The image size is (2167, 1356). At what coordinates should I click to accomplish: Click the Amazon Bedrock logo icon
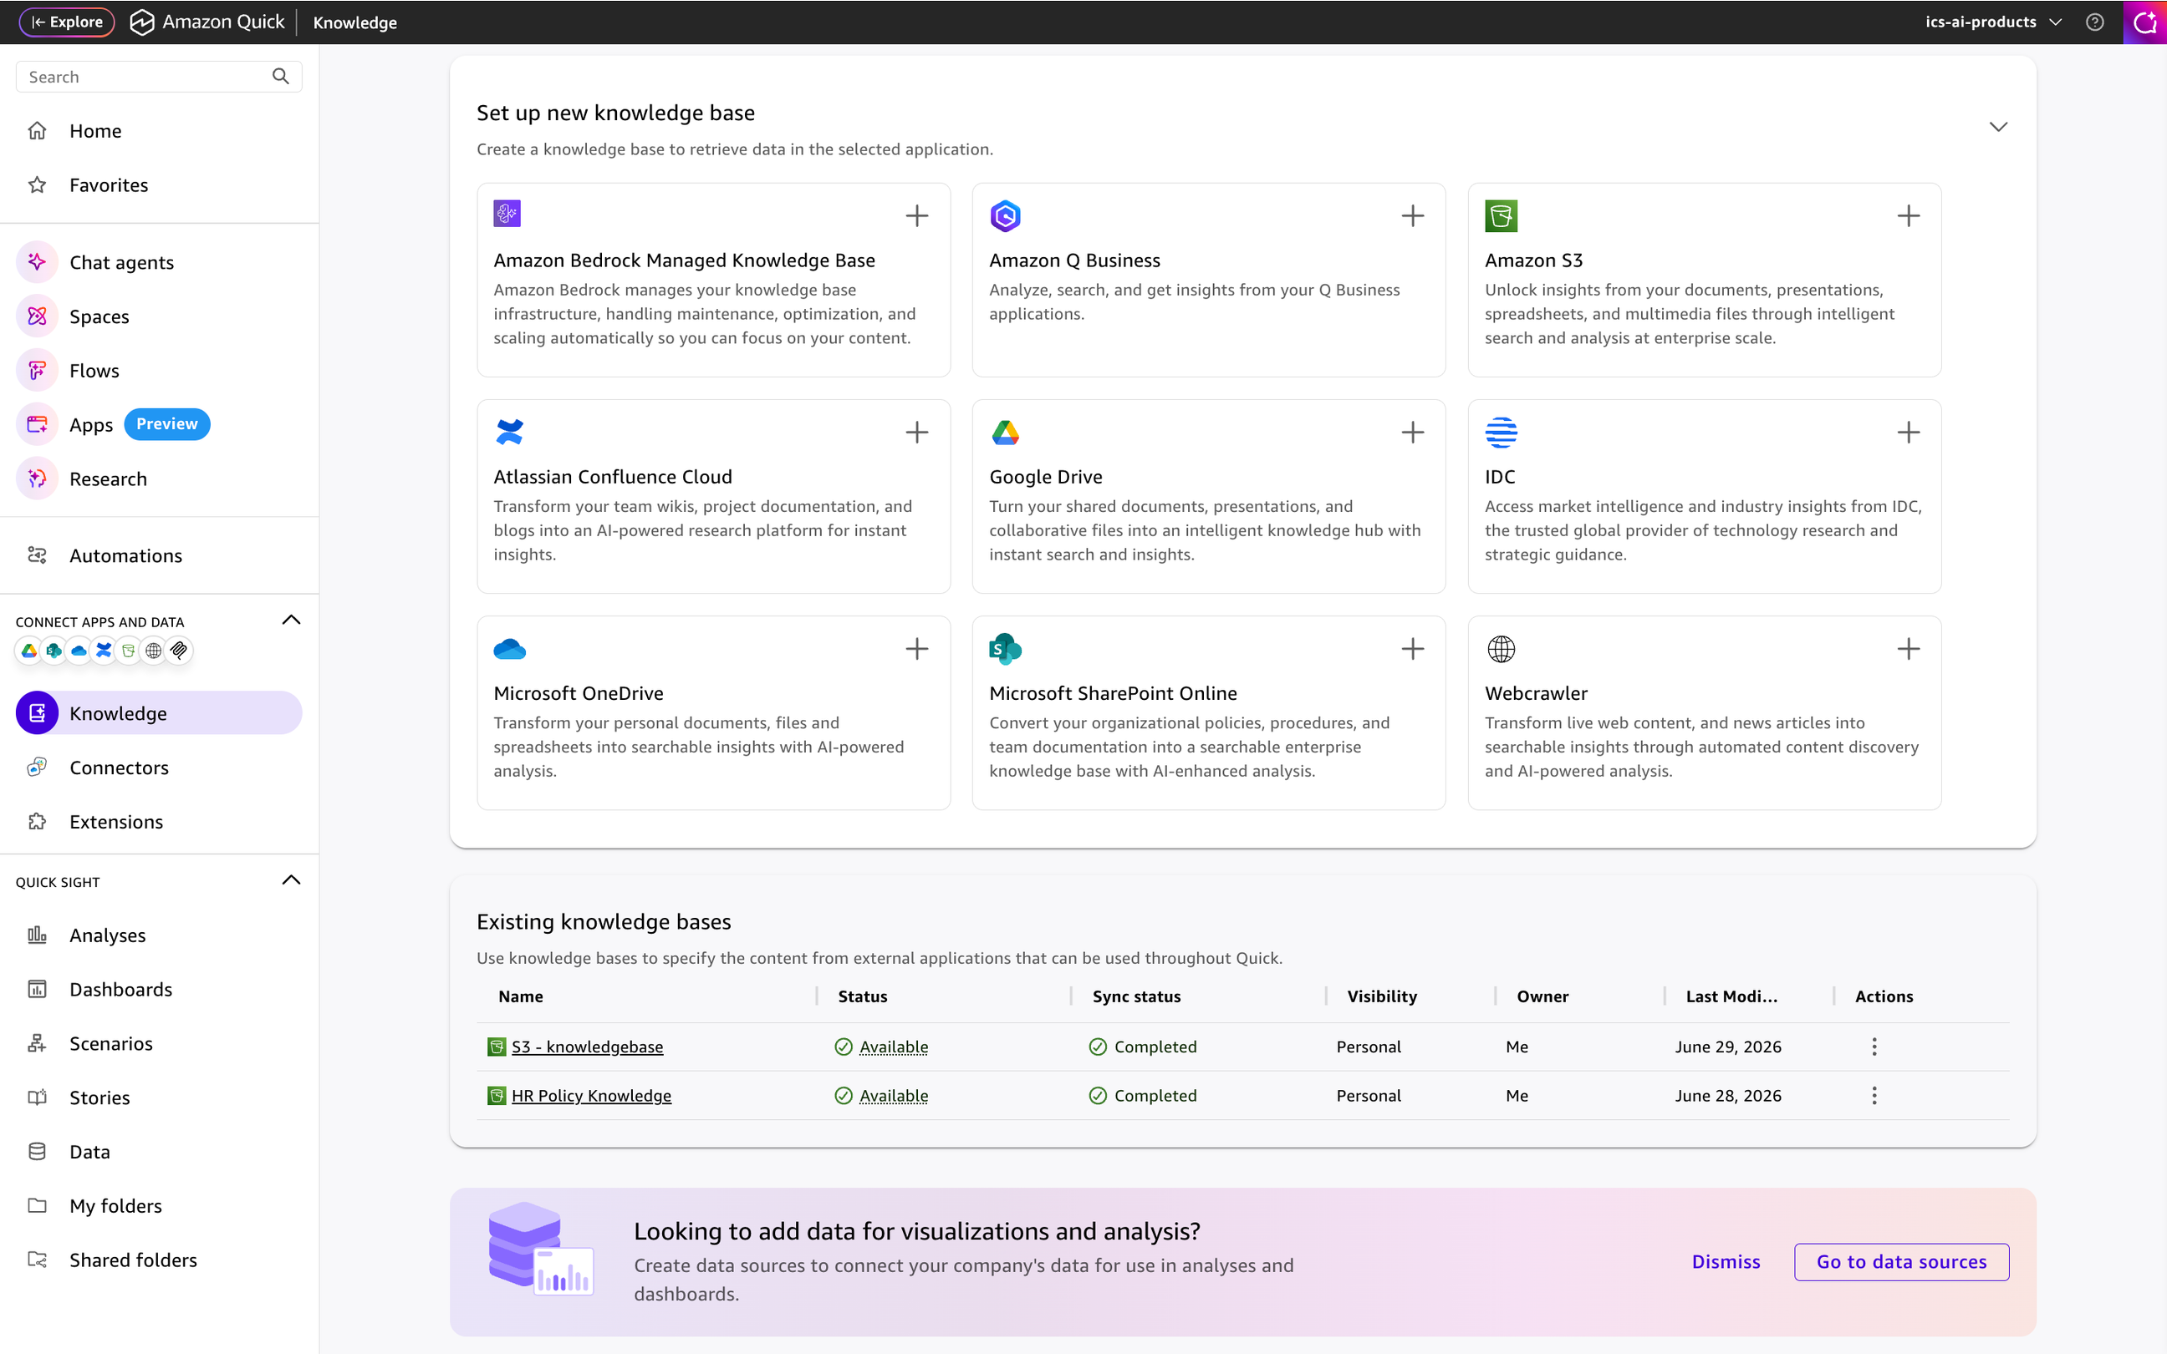point(507,213)
